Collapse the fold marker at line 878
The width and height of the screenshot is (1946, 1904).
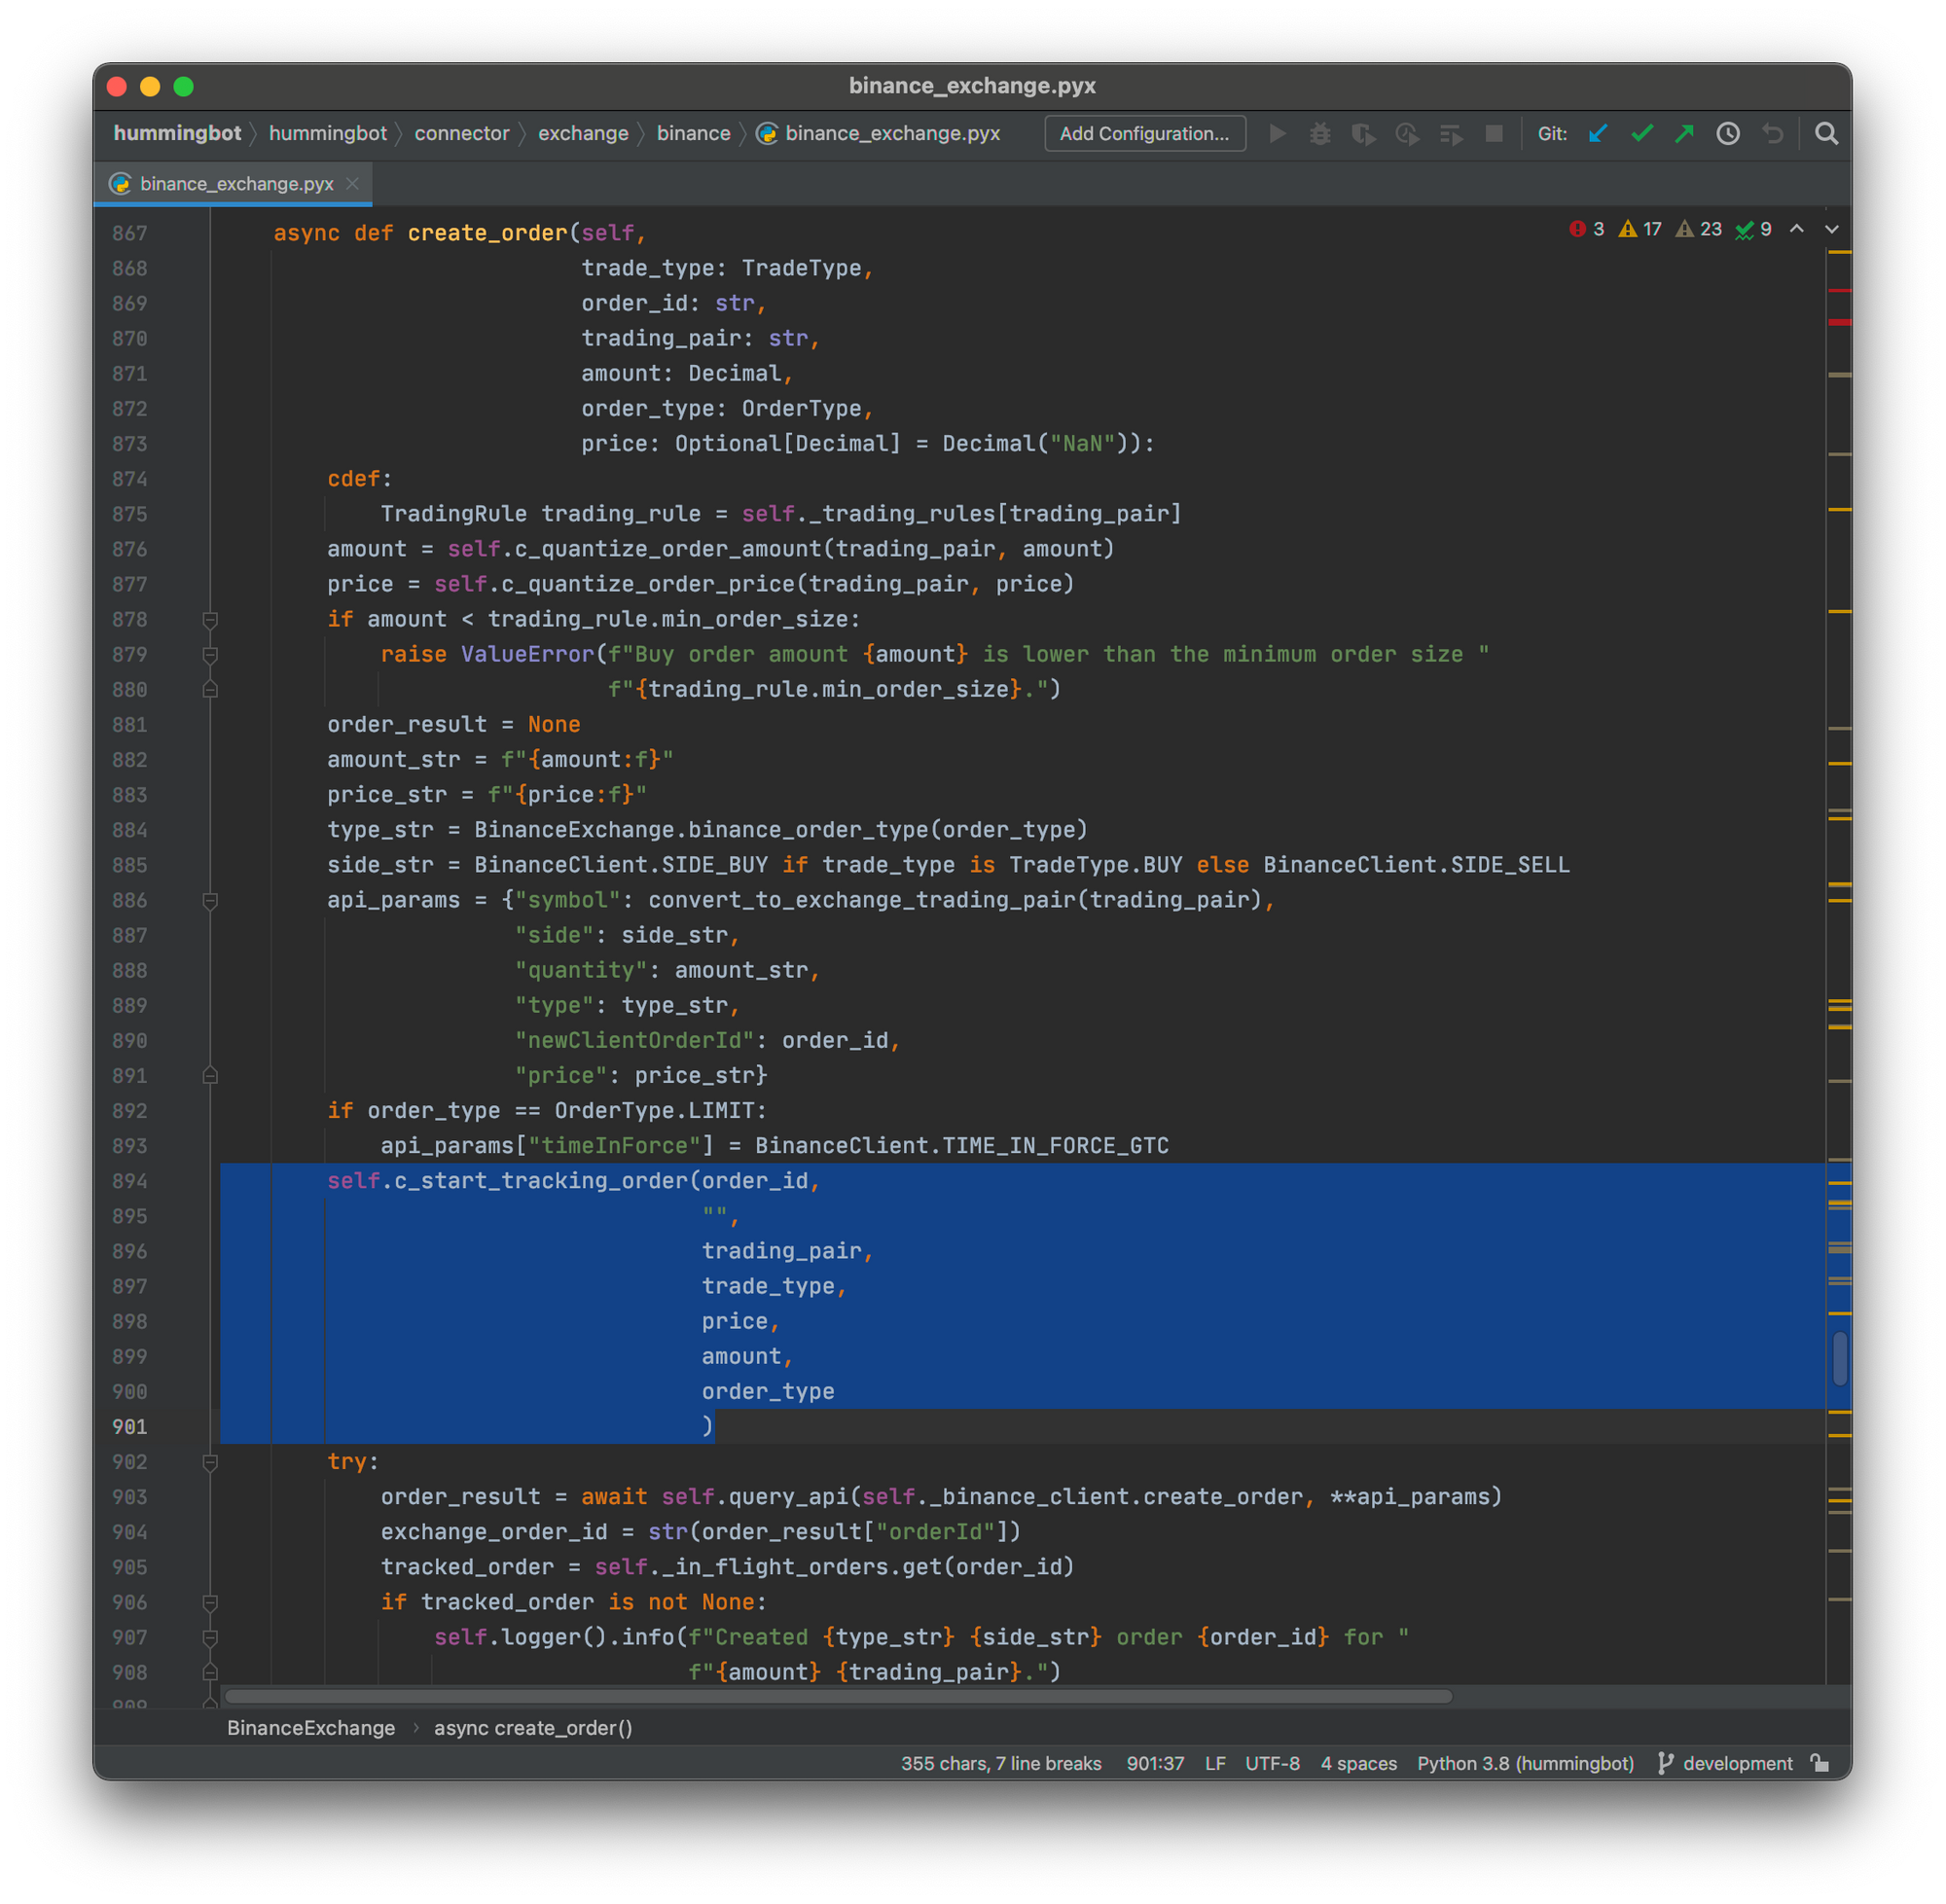click(210, 620)
